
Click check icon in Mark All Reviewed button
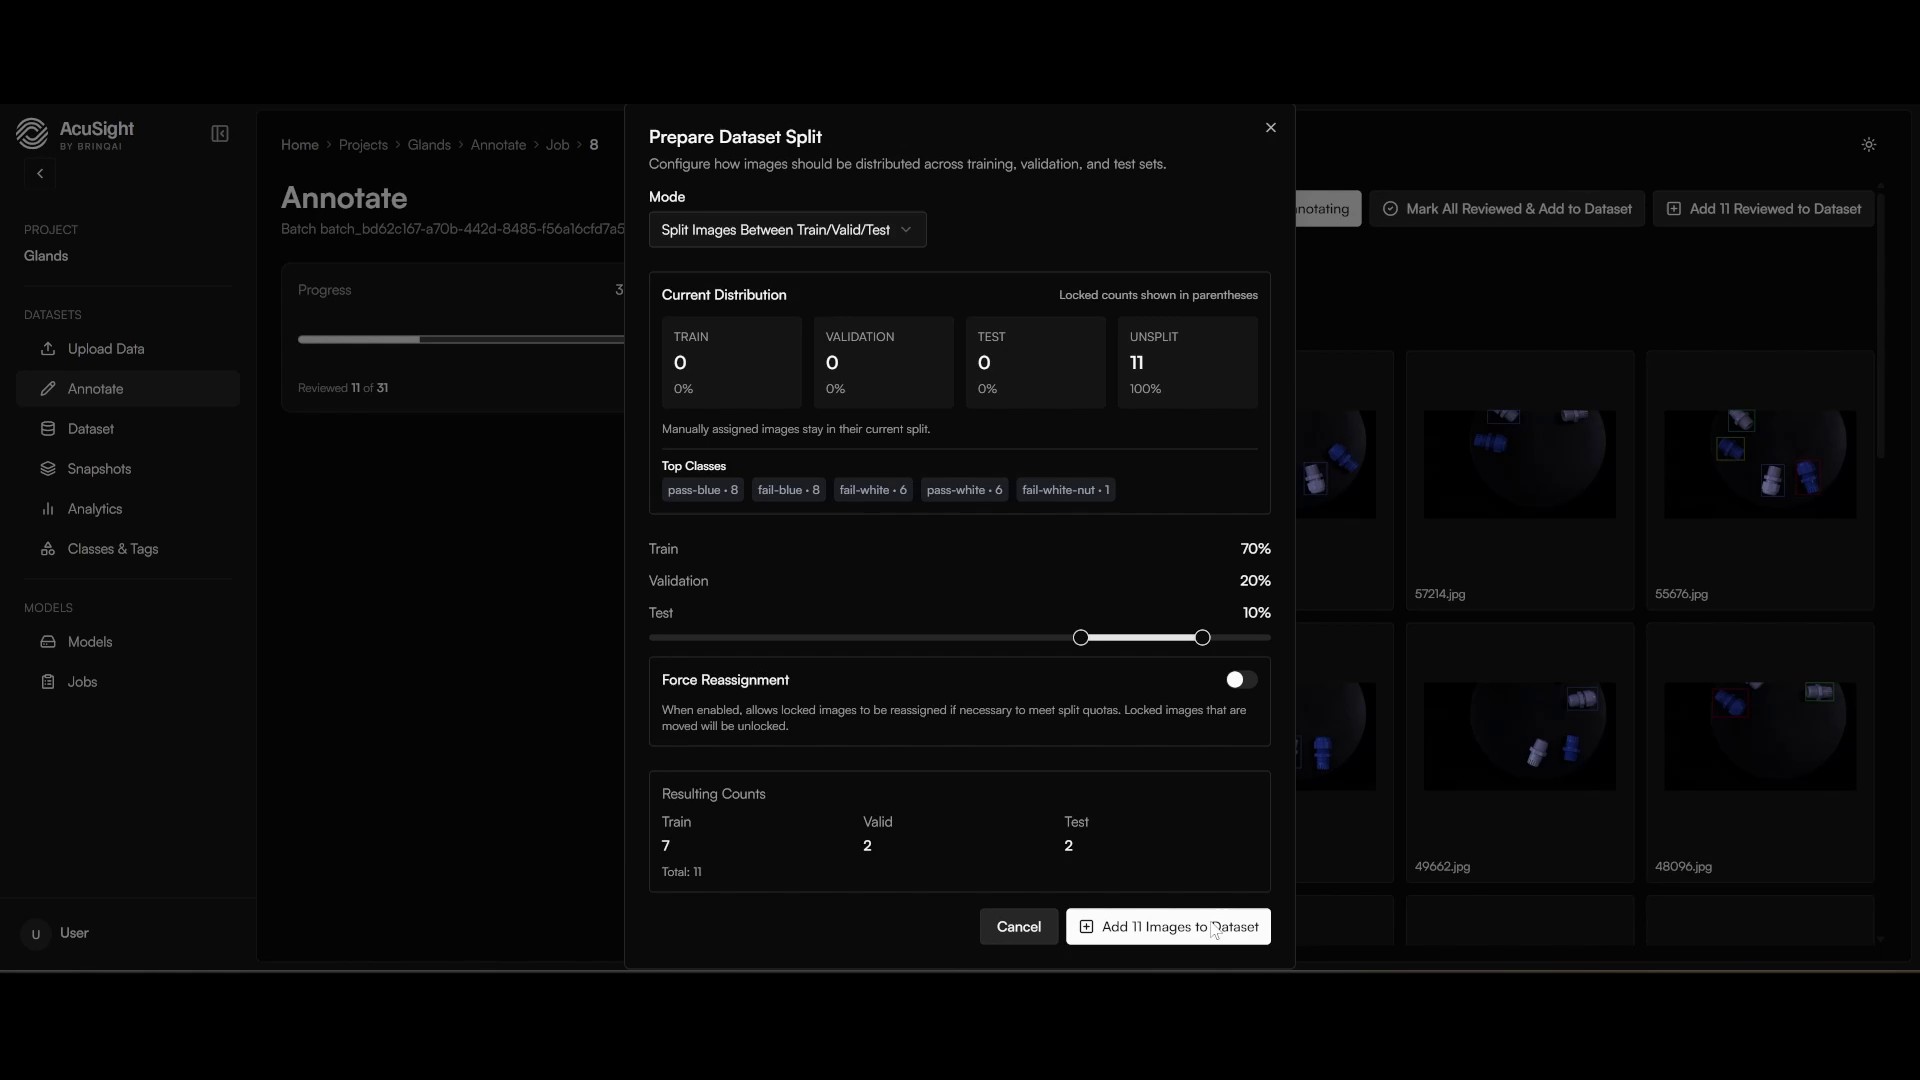click(1390, 209)
